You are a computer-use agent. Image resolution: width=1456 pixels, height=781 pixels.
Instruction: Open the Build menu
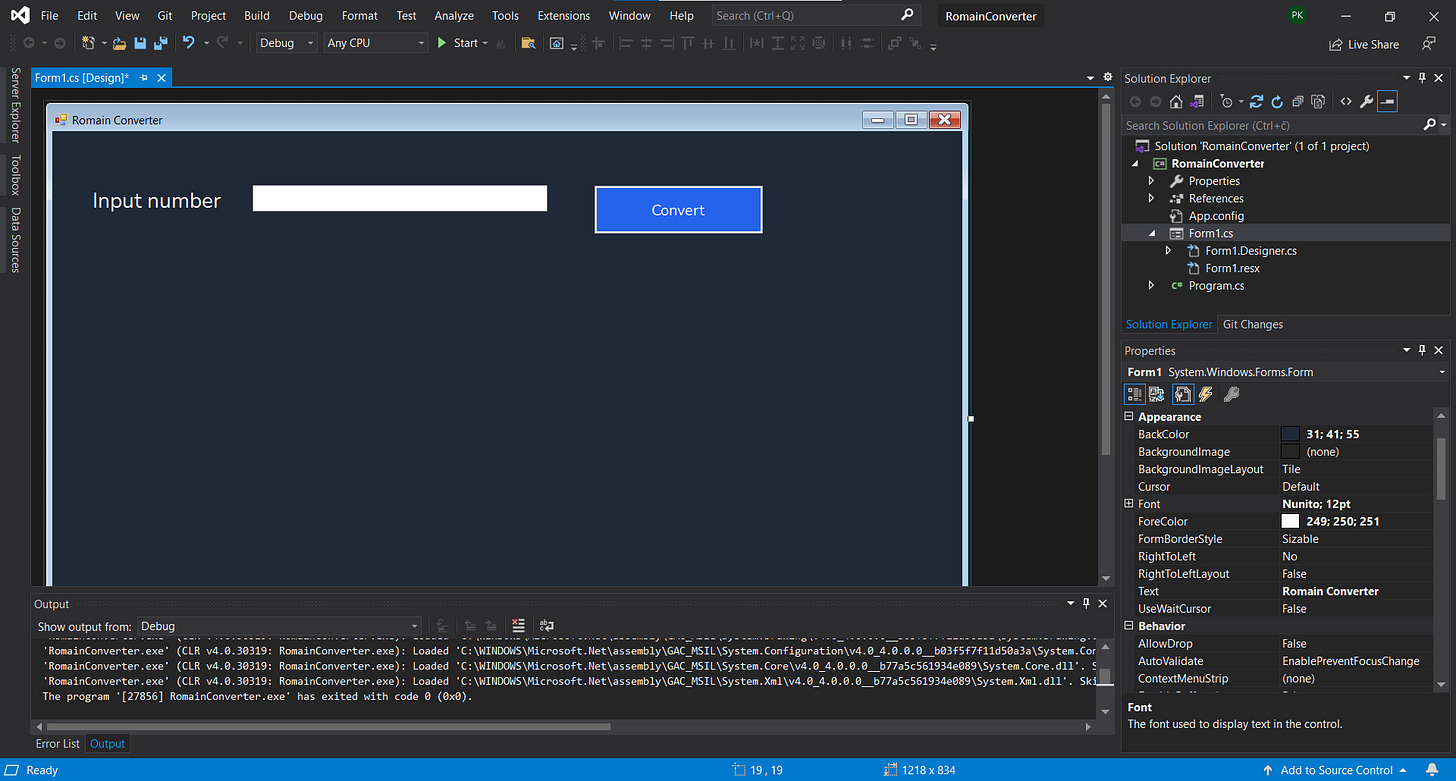(257, 16)
